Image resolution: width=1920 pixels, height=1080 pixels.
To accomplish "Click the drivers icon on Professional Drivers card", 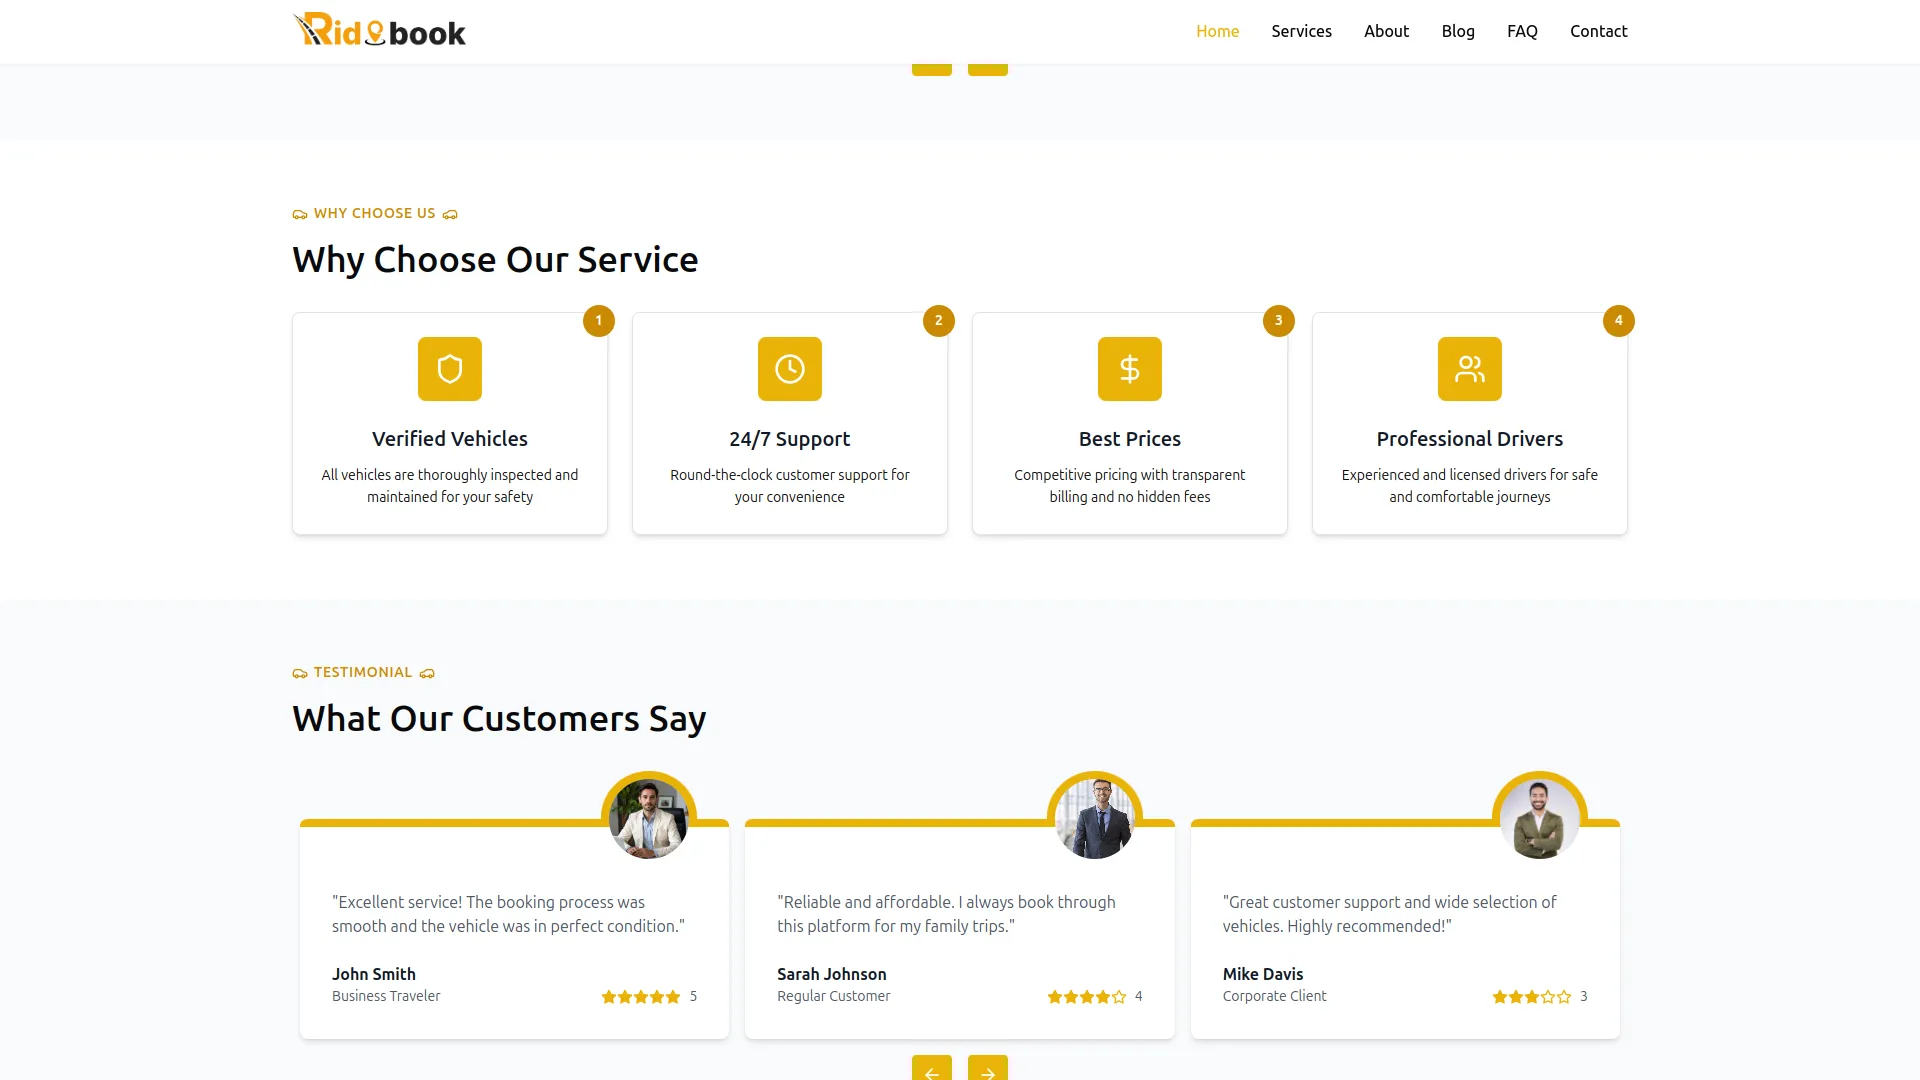I will point(1469,368).
